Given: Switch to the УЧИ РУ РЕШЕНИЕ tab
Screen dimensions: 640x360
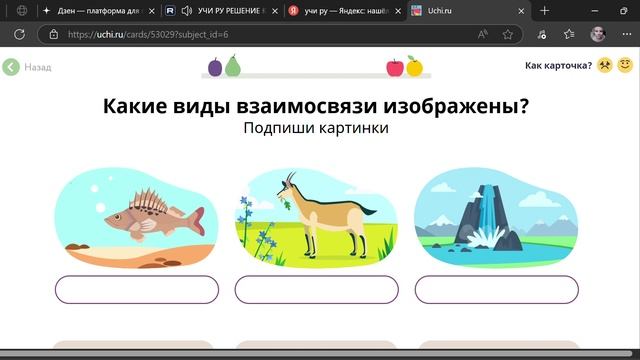Looking at the screenshot, I should pos(222,11).
